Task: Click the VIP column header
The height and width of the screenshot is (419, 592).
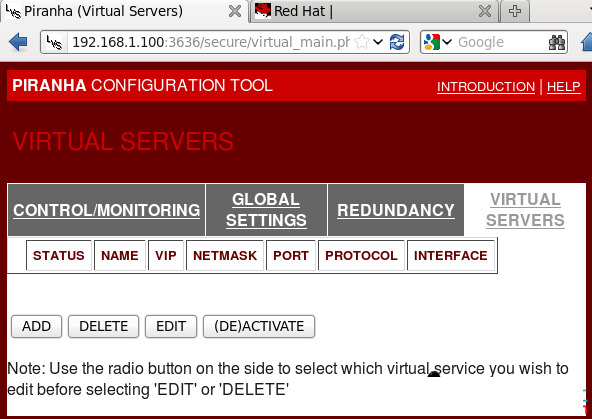Action: (x=166, y=256)
